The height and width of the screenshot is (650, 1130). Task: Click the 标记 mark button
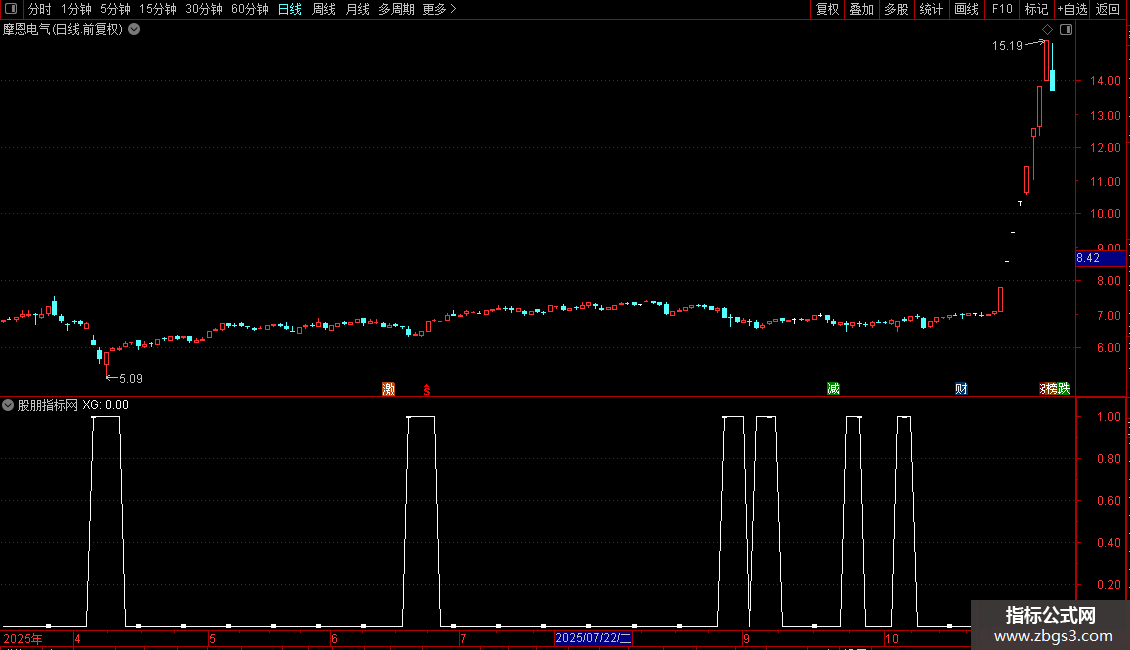1036,9
